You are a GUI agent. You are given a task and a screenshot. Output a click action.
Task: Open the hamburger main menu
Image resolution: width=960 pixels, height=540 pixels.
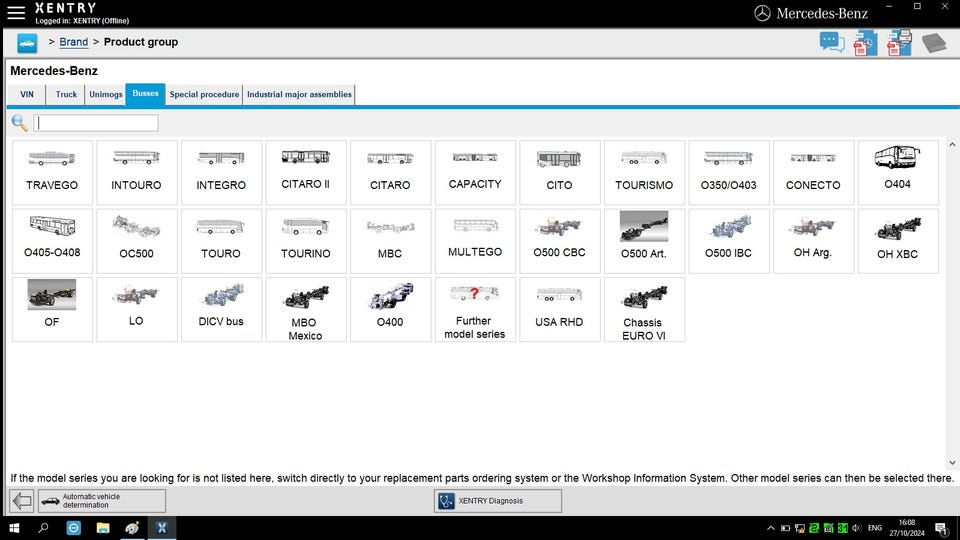pyautogui.click(x=16, y=12)
